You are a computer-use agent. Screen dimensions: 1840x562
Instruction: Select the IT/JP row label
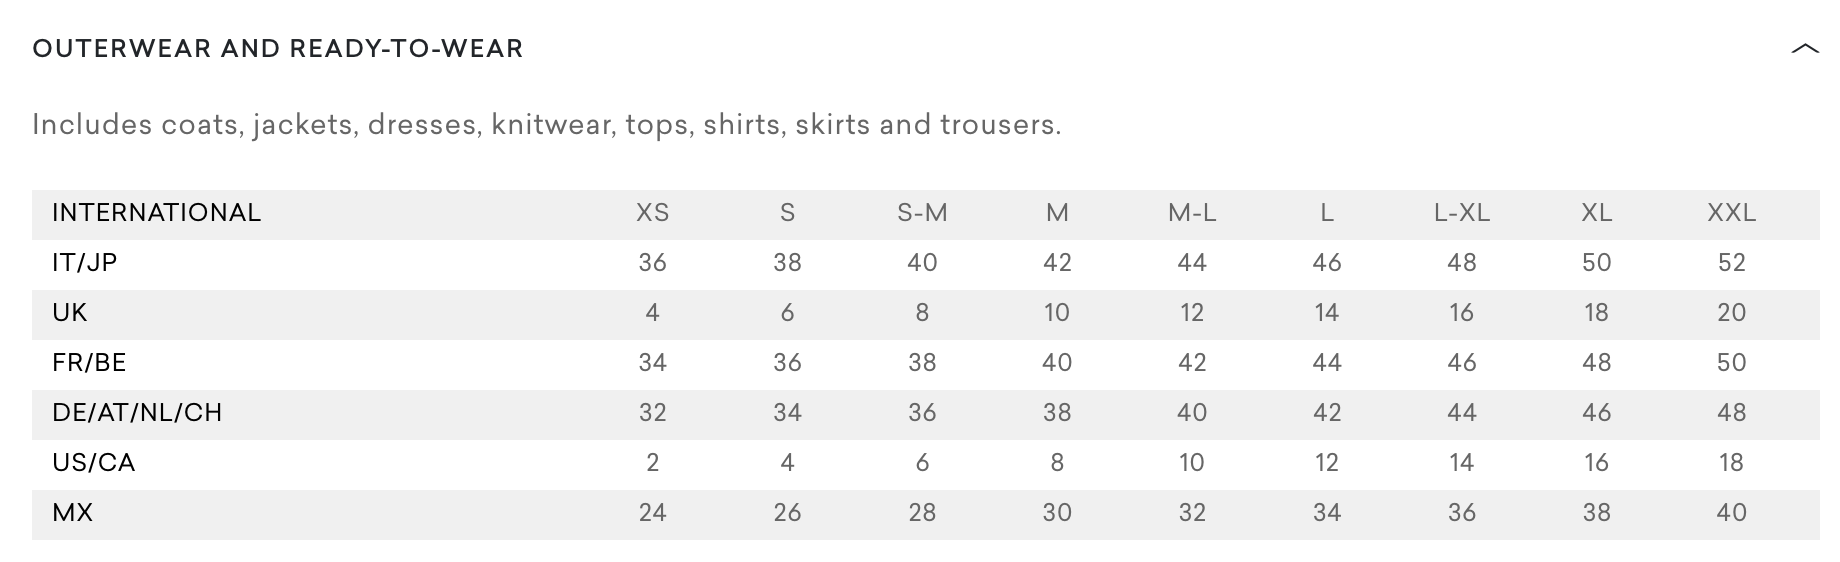[x=85, y=263]
